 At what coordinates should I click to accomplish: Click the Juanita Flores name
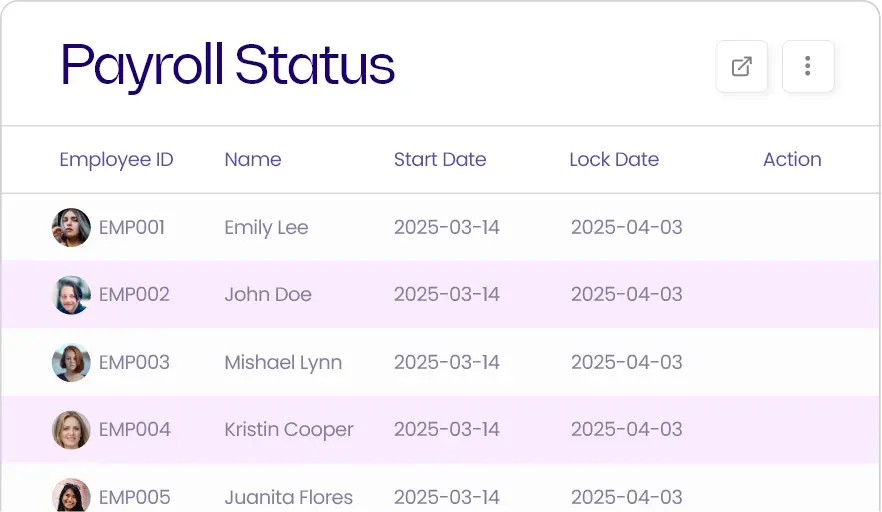pyautogui.click(x=289, y=497)
